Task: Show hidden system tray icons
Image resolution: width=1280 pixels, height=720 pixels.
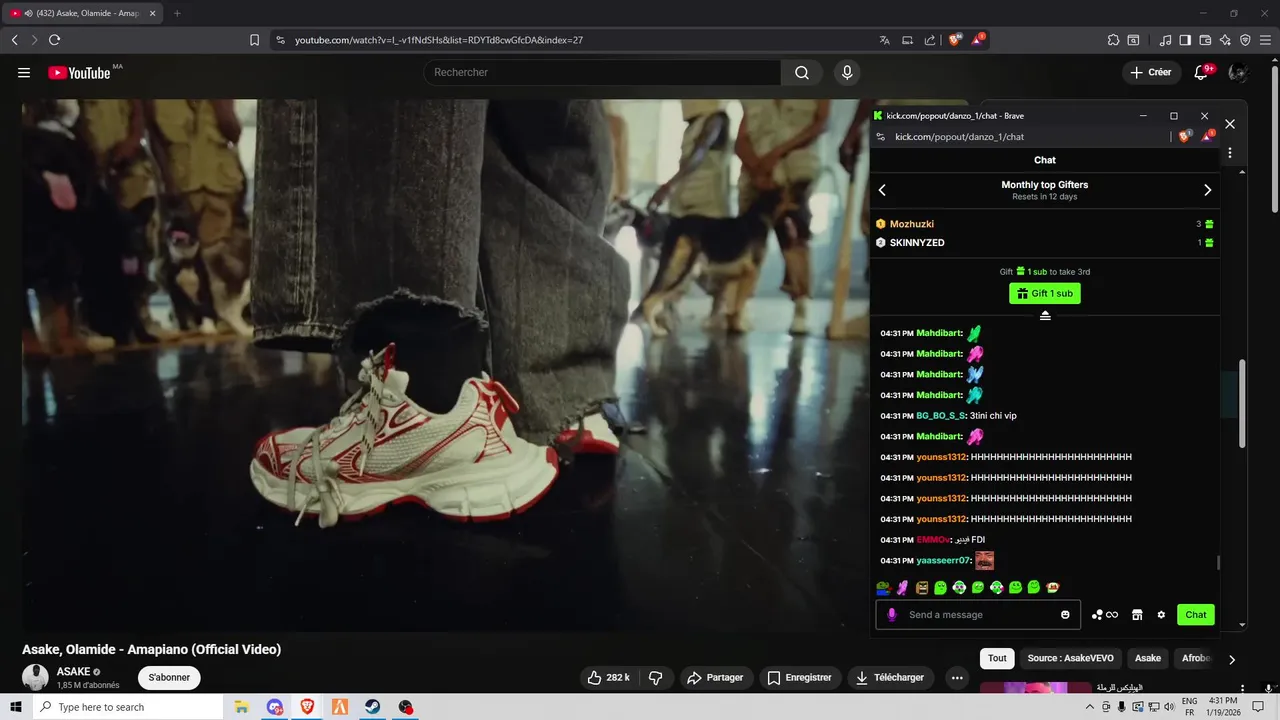Action: tap(1090, 707)
